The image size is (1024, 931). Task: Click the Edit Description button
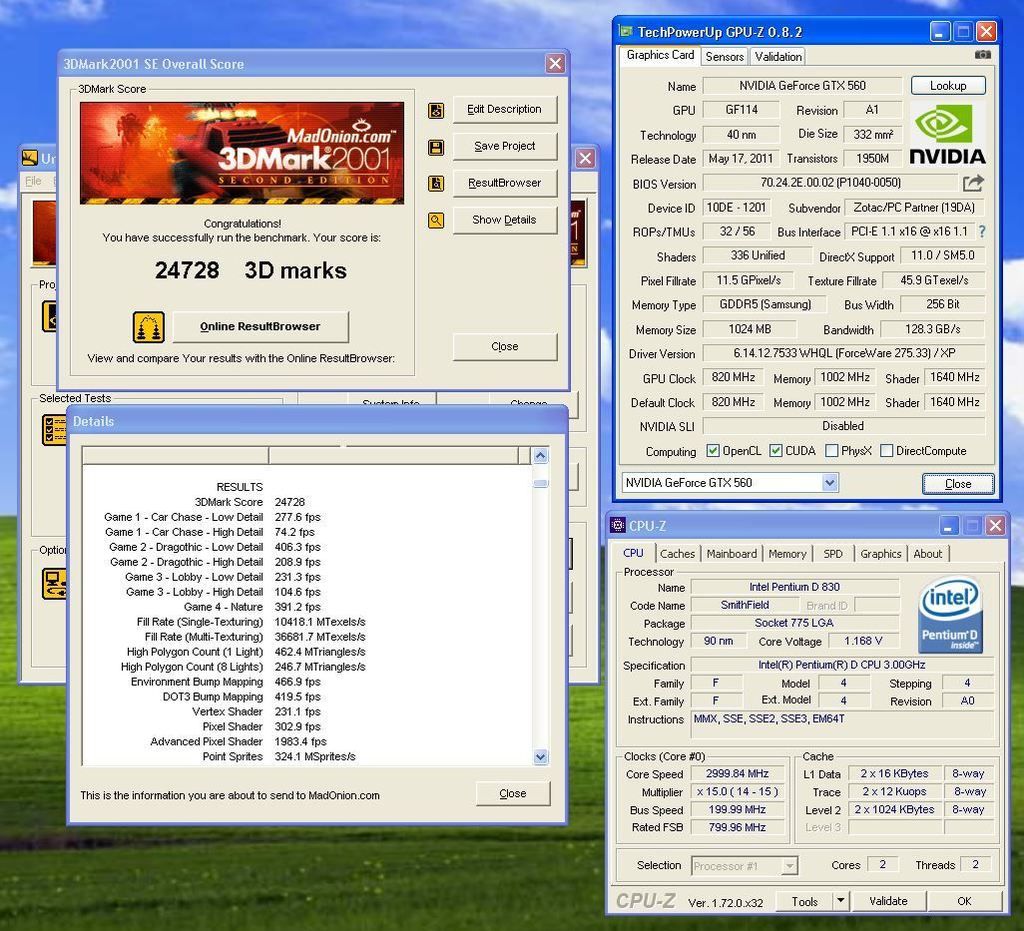tap(504, 110)
